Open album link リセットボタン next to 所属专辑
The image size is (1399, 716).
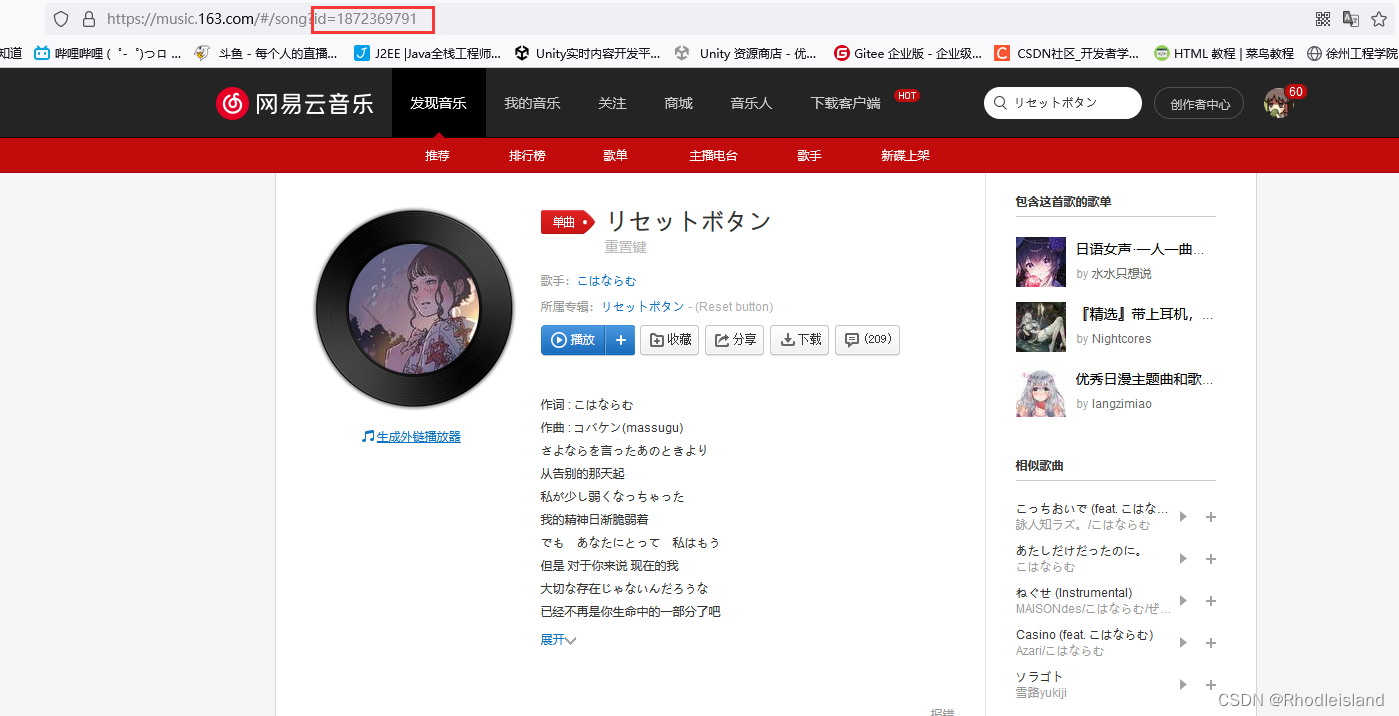(643, 307)
